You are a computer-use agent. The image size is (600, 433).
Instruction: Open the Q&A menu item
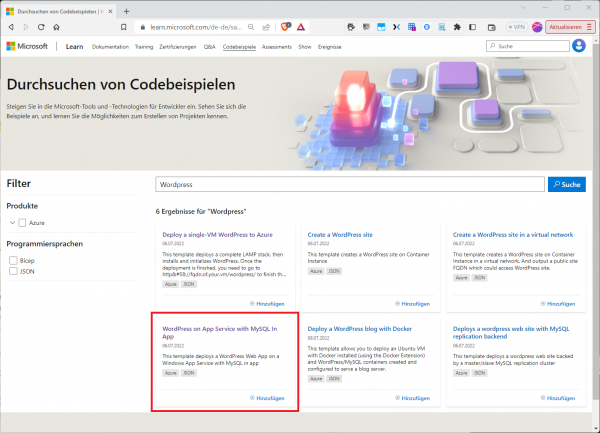pyautogui.click(x=209, y=47)
